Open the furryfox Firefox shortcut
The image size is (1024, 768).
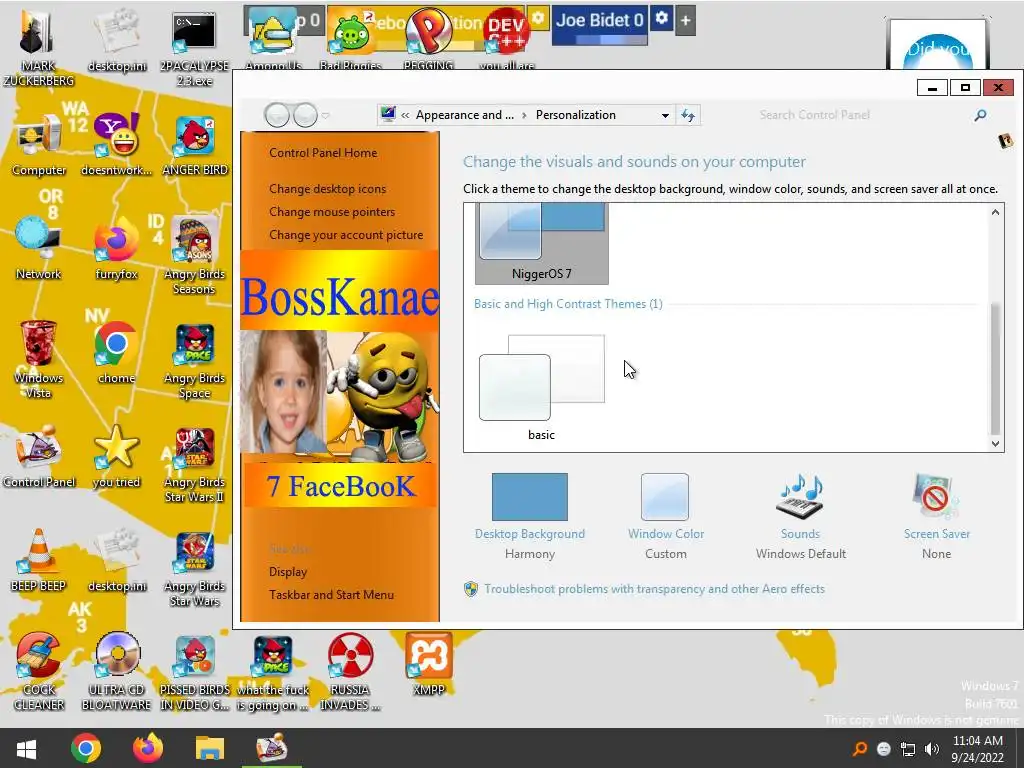coord(116,248)
